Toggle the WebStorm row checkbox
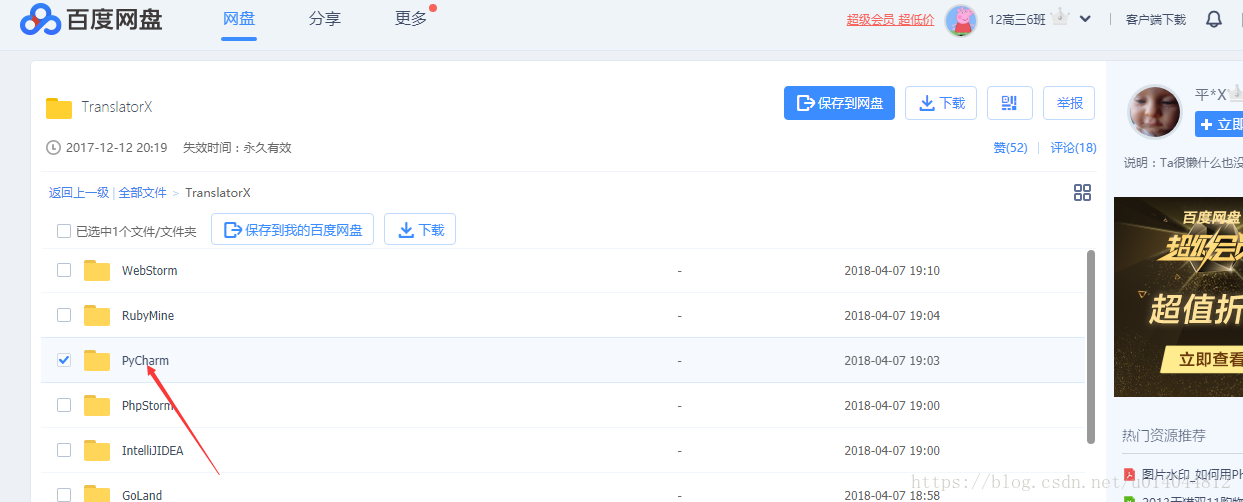1243x502 pixels. (64, 270)
